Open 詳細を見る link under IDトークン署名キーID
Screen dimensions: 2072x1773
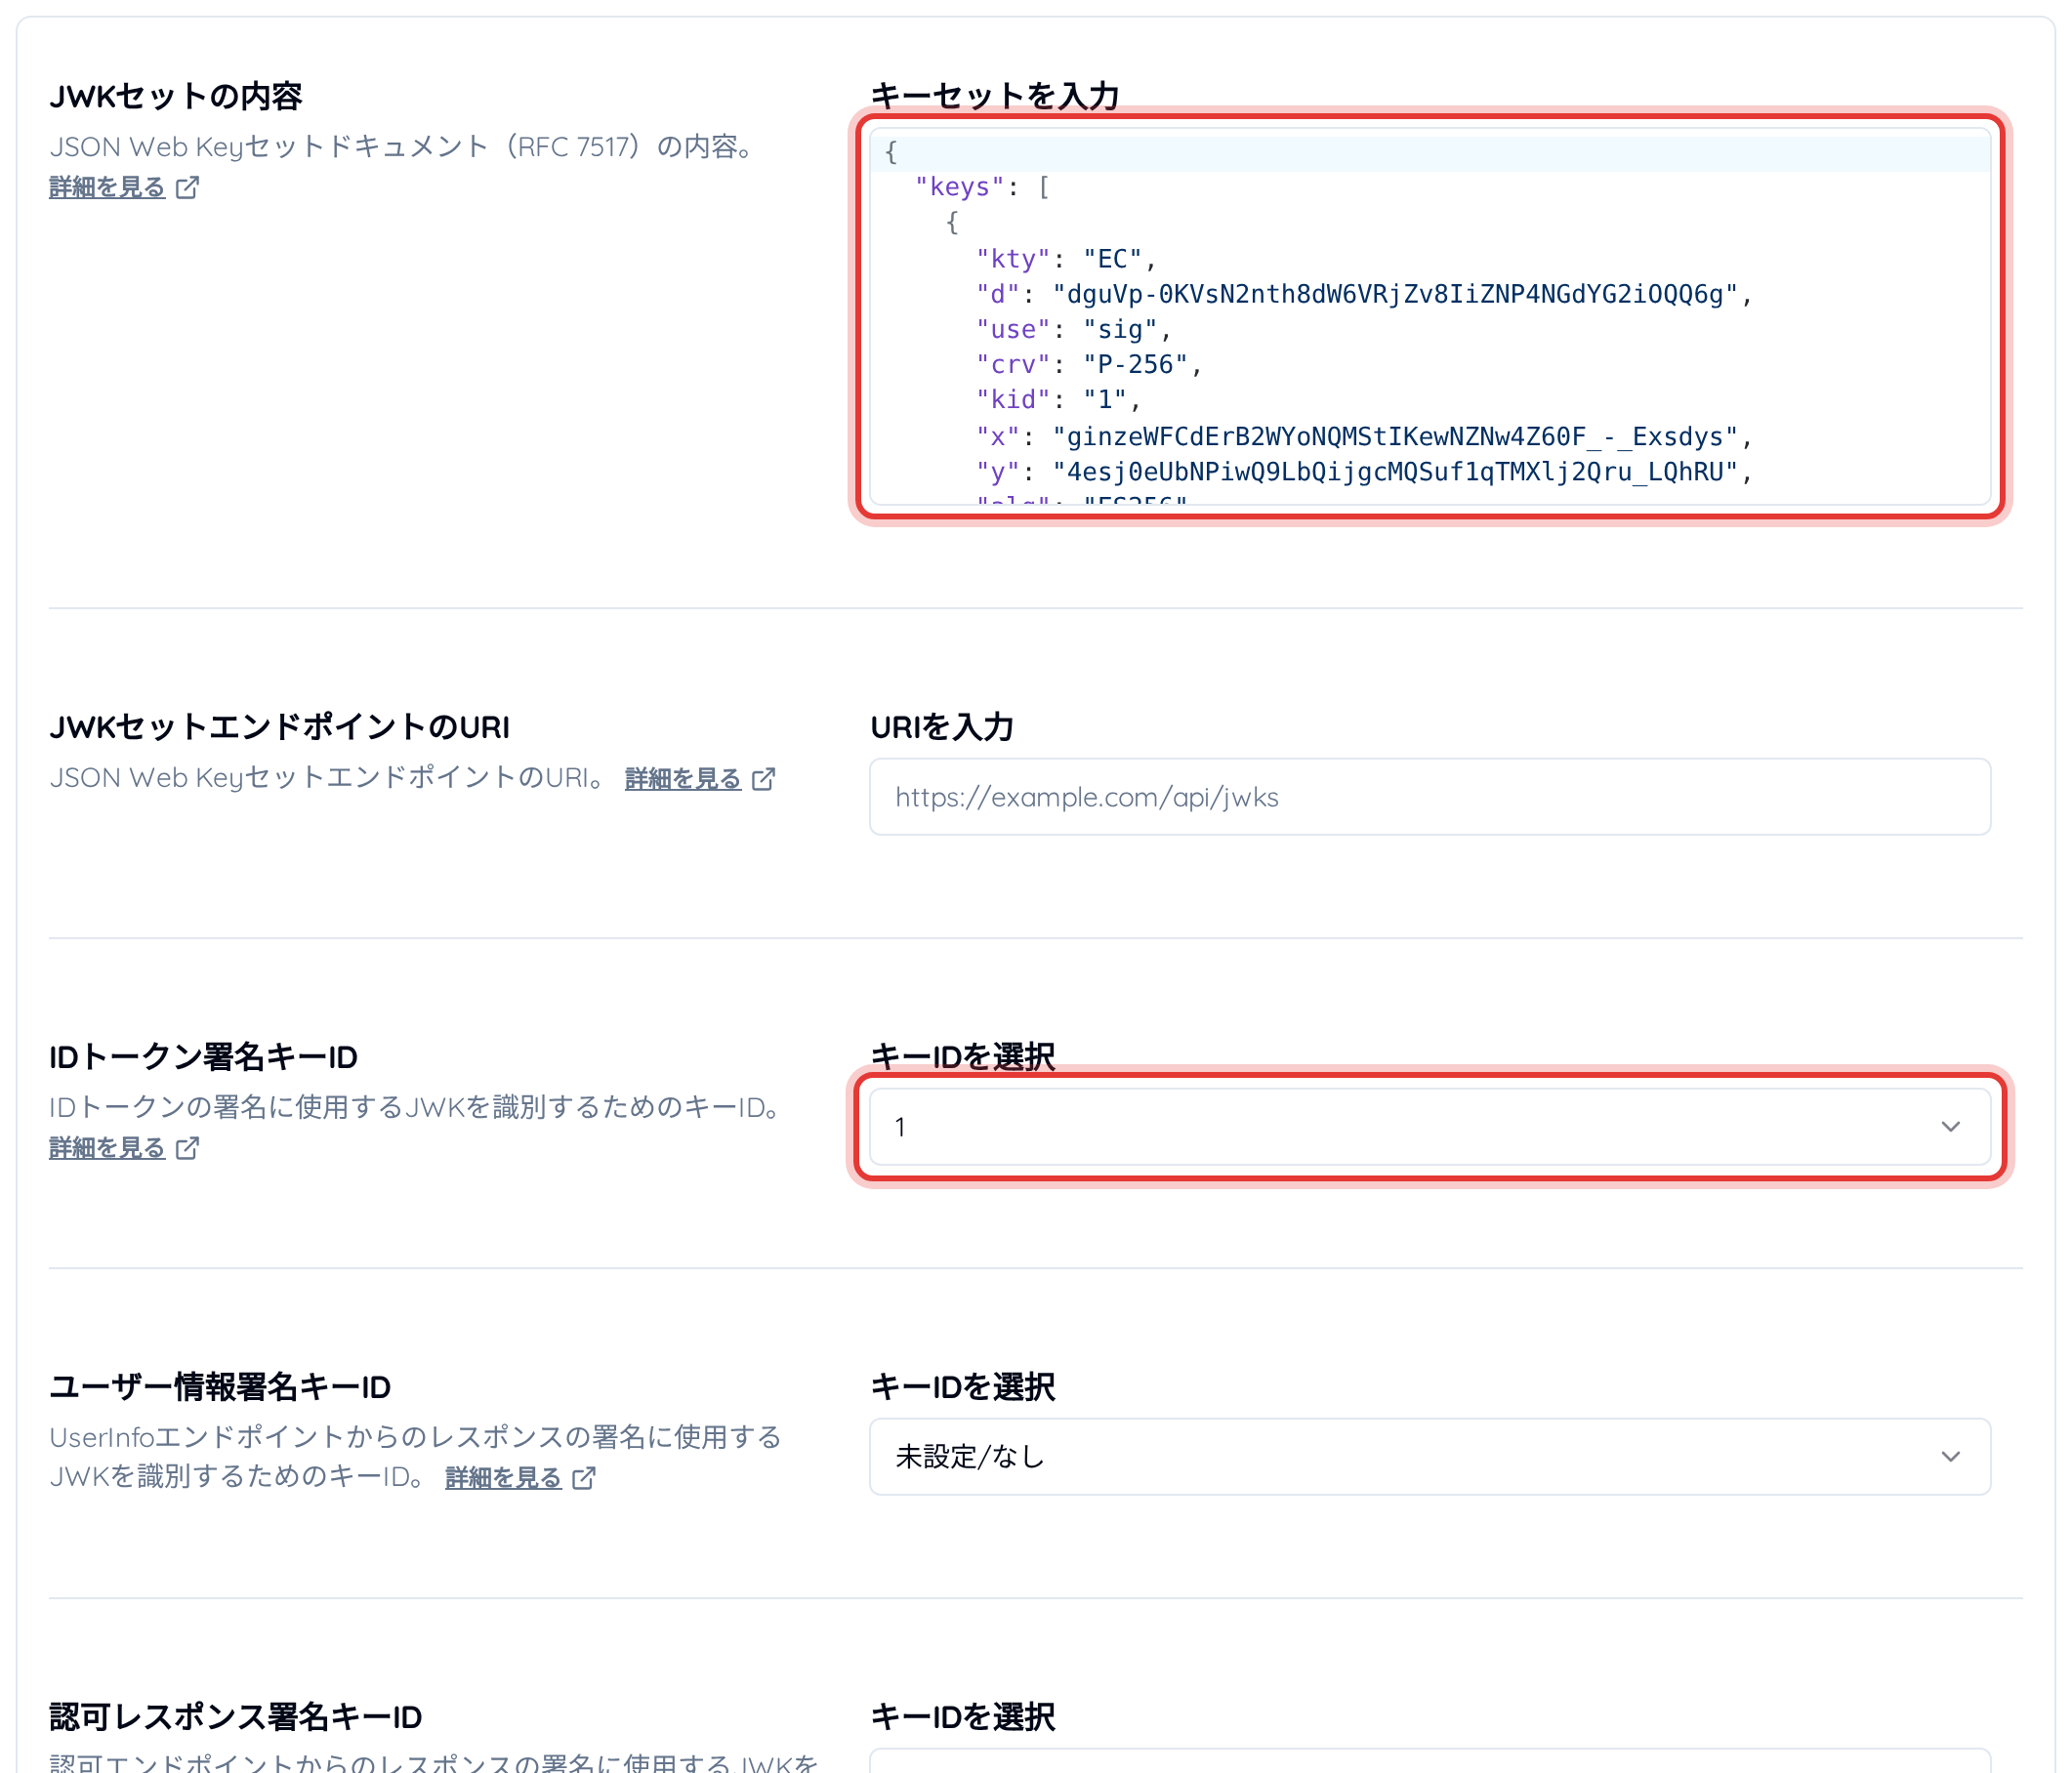107,1147
